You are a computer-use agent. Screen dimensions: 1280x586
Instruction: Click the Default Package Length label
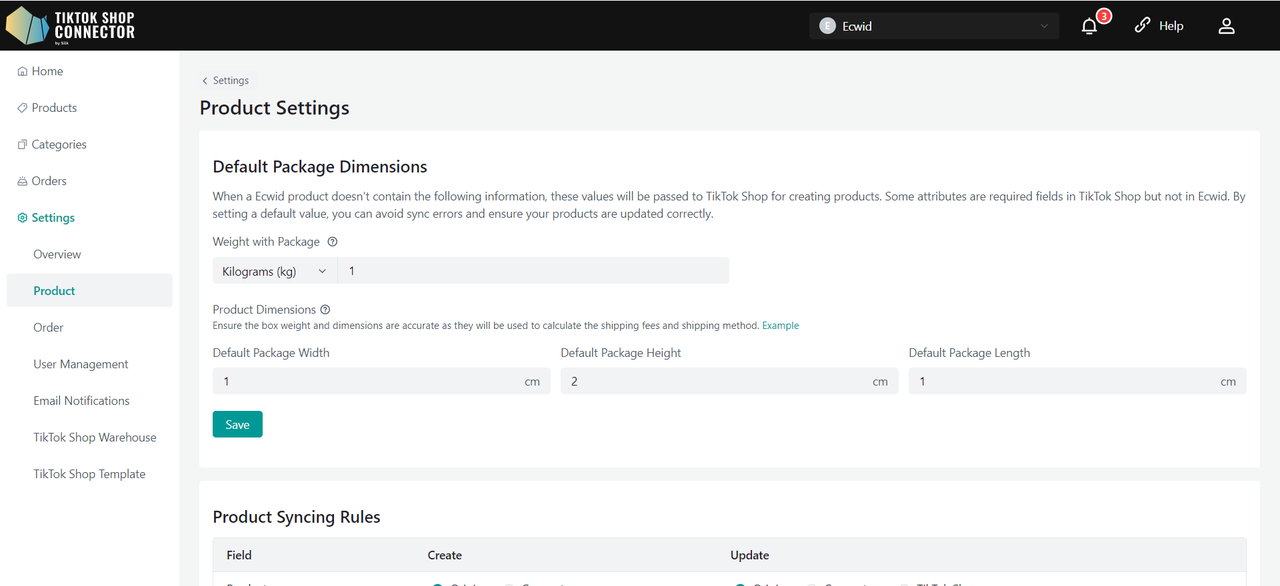pyautogui.click(x=969, y=353)
